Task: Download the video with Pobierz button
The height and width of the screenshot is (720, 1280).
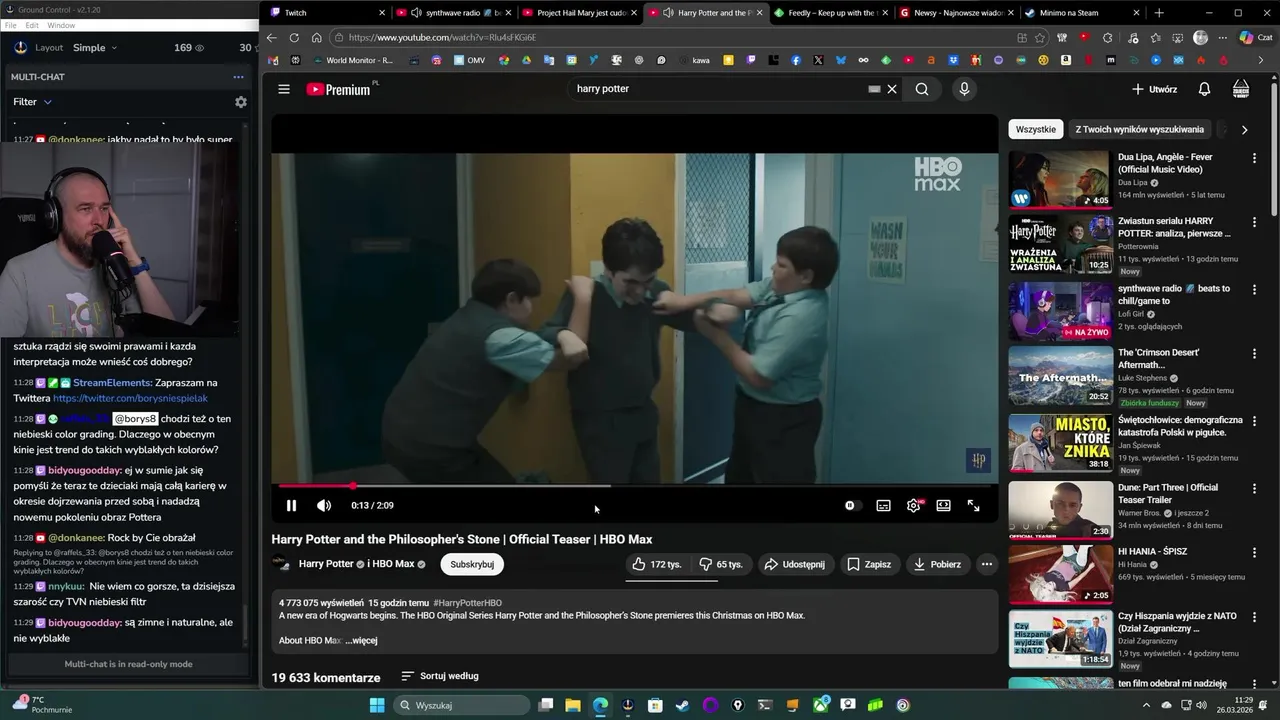Action: pyautogui.click(x=937, y=564)
